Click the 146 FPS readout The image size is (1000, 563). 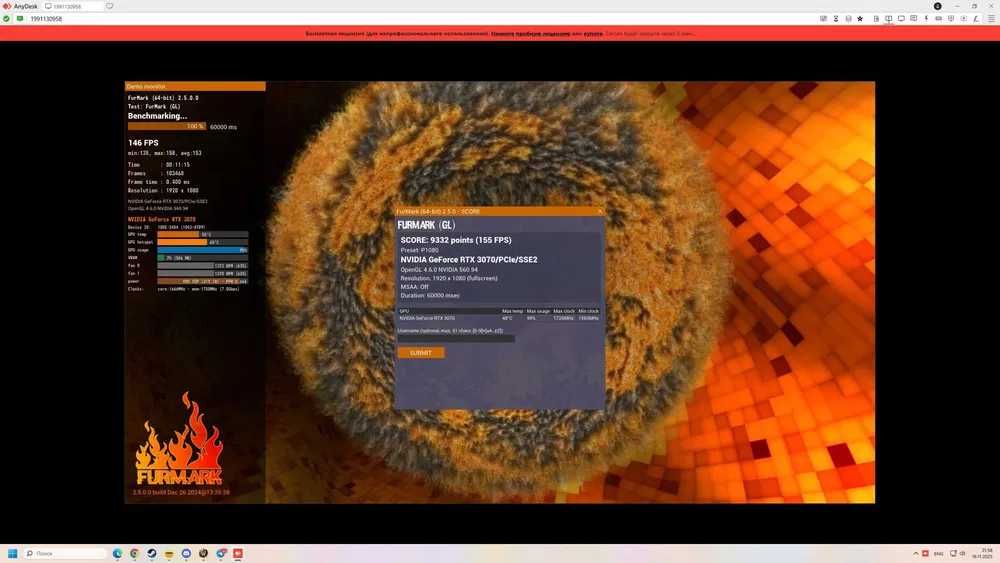pyautogui.click(x=143, y=143)
